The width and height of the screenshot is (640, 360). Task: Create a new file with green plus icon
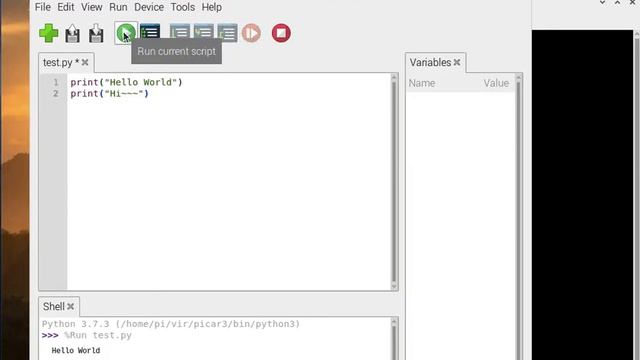point(49,33)
